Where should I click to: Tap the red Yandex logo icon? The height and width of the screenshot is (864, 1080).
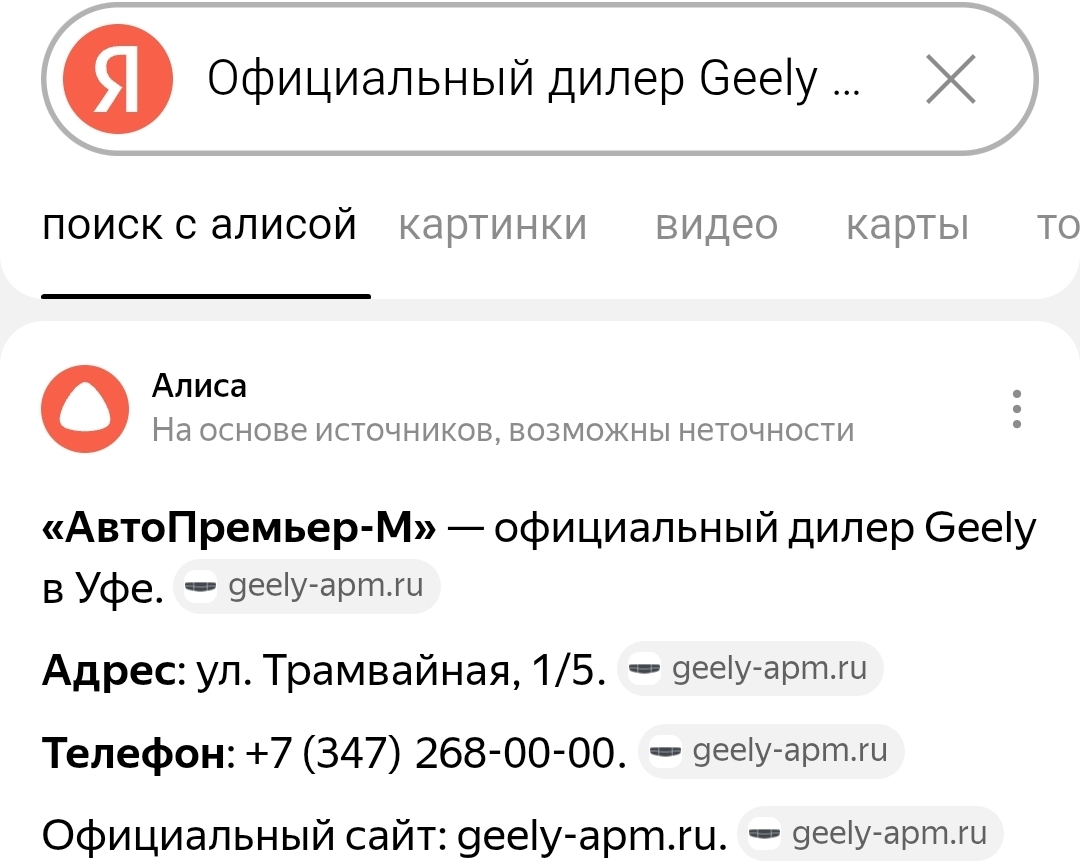point(118,79)
